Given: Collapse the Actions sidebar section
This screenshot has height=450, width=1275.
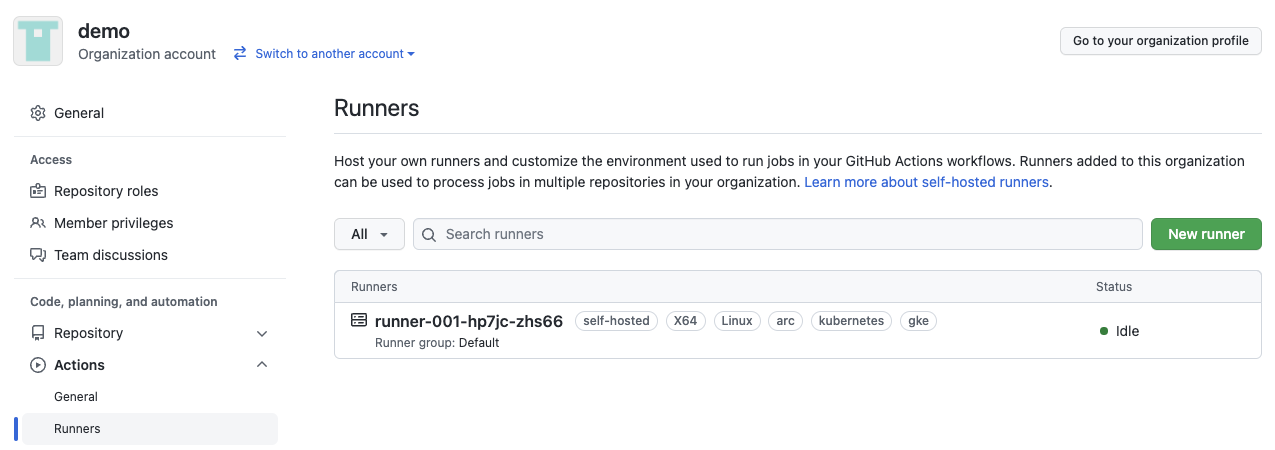Looking at the screenshot, I should tap(262, 365).
